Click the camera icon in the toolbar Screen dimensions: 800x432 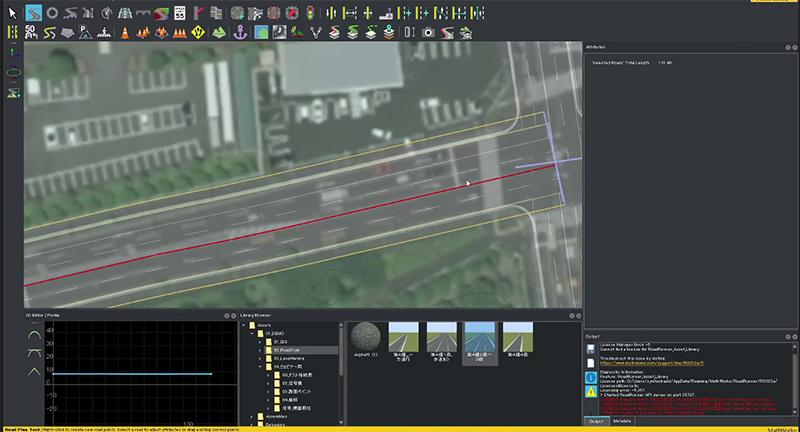pos(427,32)
